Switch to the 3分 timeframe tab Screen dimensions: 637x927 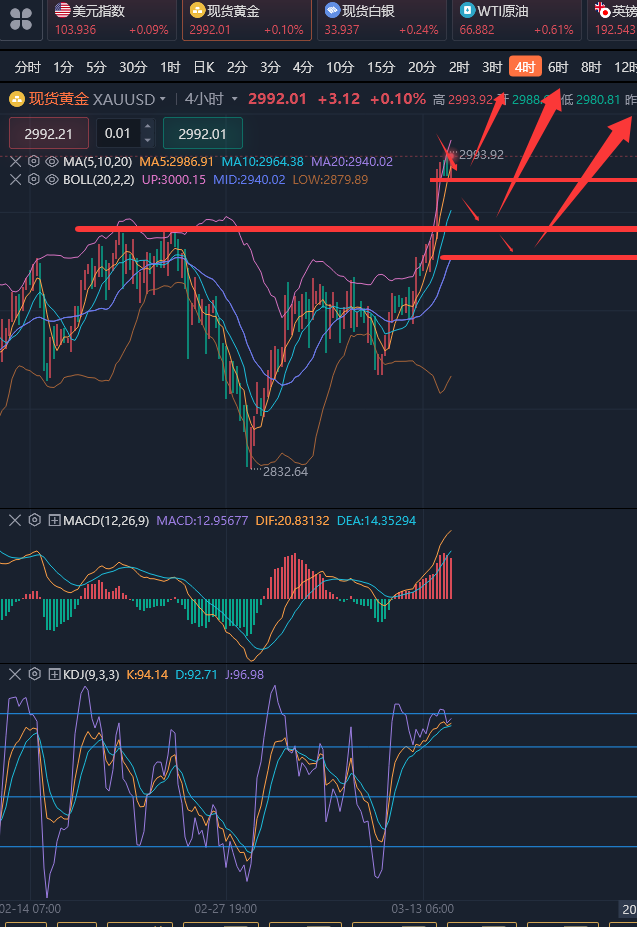(x=270, y=67)
